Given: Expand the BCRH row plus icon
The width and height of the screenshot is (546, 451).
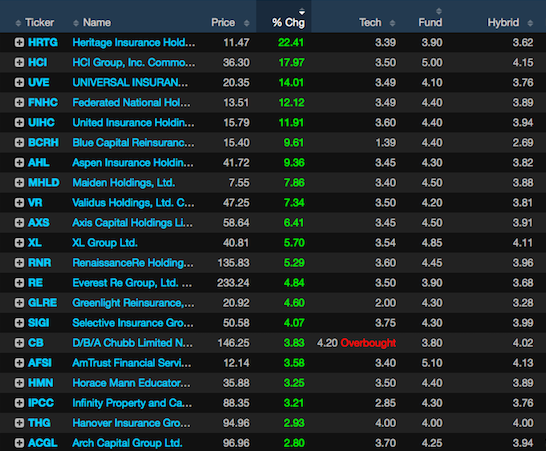Looking at the screenshot, I should coord(19,142).
